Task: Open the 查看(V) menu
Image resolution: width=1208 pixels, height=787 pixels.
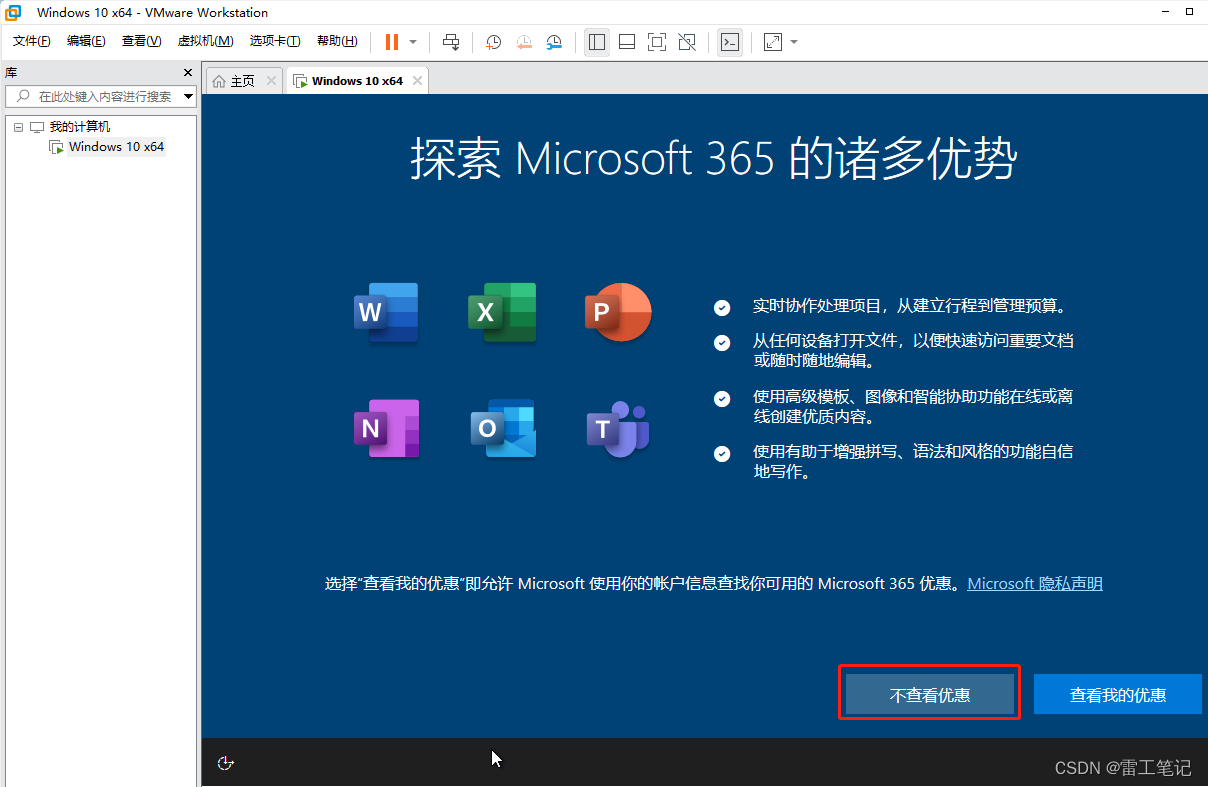Action: (x=141, y=41)
